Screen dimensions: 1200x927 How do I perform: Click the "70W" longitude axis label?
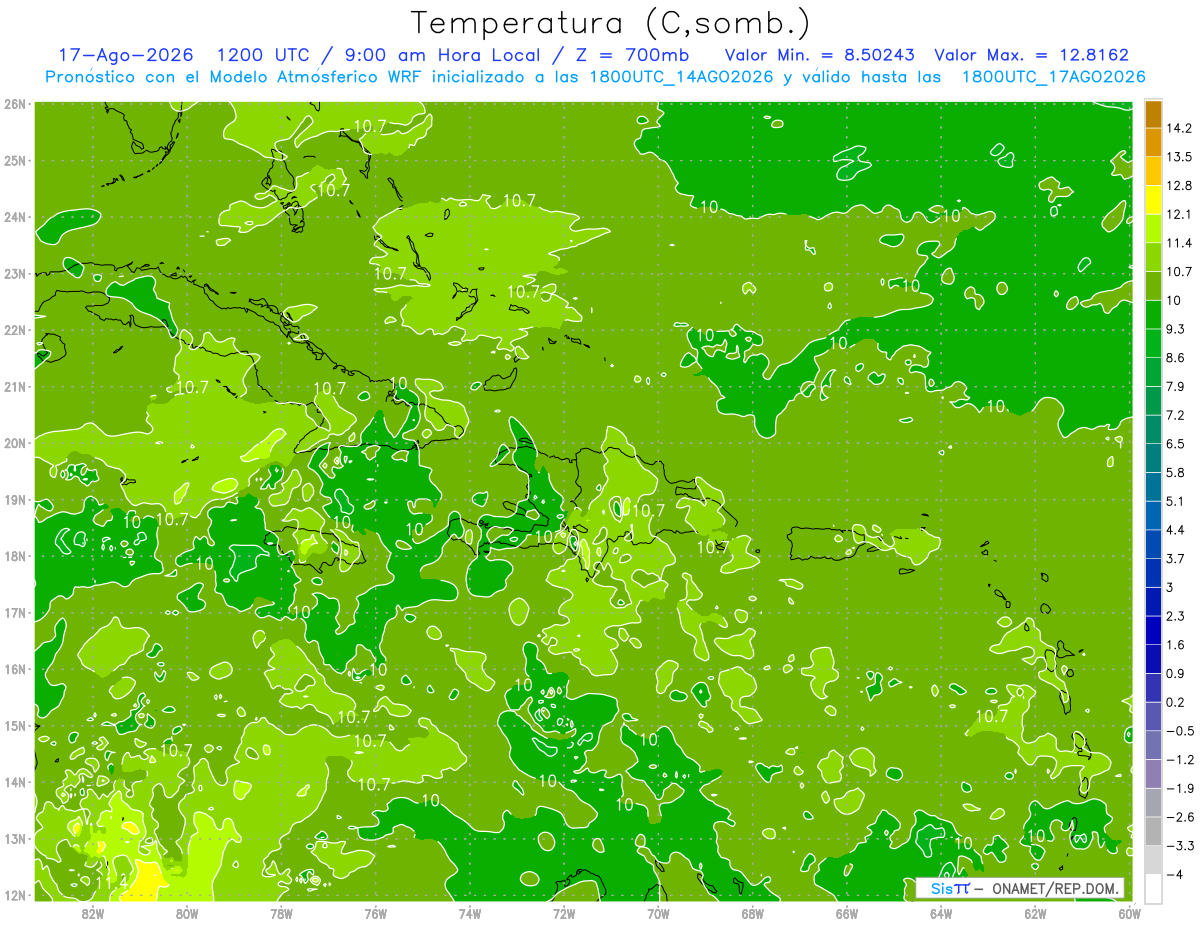(658, 913)
